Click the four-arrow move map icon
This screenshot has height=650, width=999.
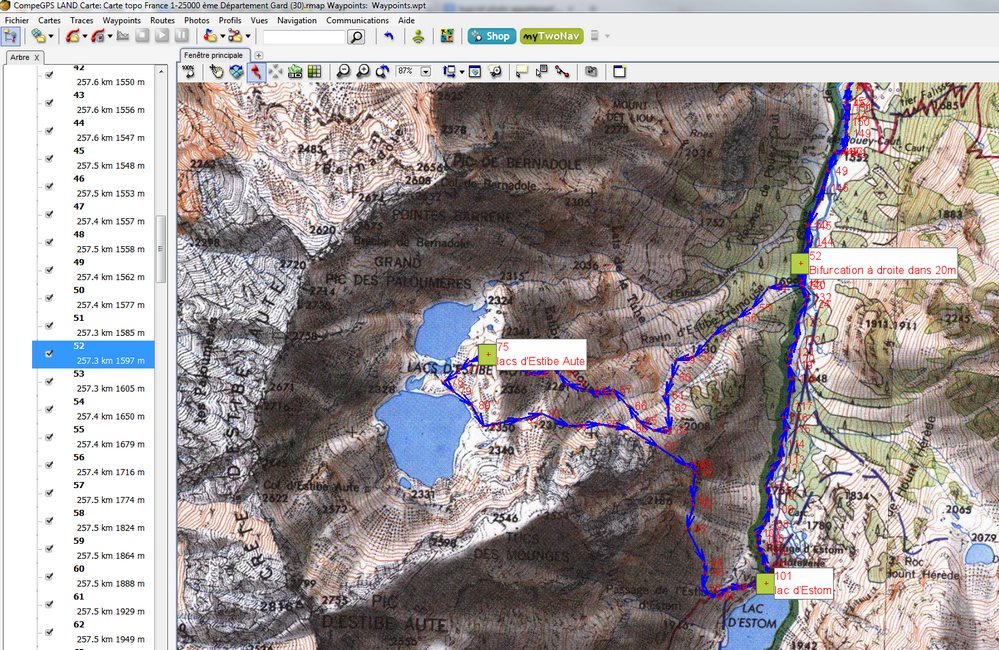click(275, 71)
